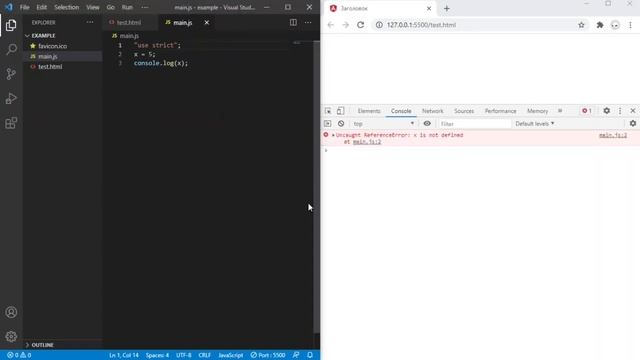
Task: Switch to the Network DevTools tab
Action: click(x=433, y=111)
